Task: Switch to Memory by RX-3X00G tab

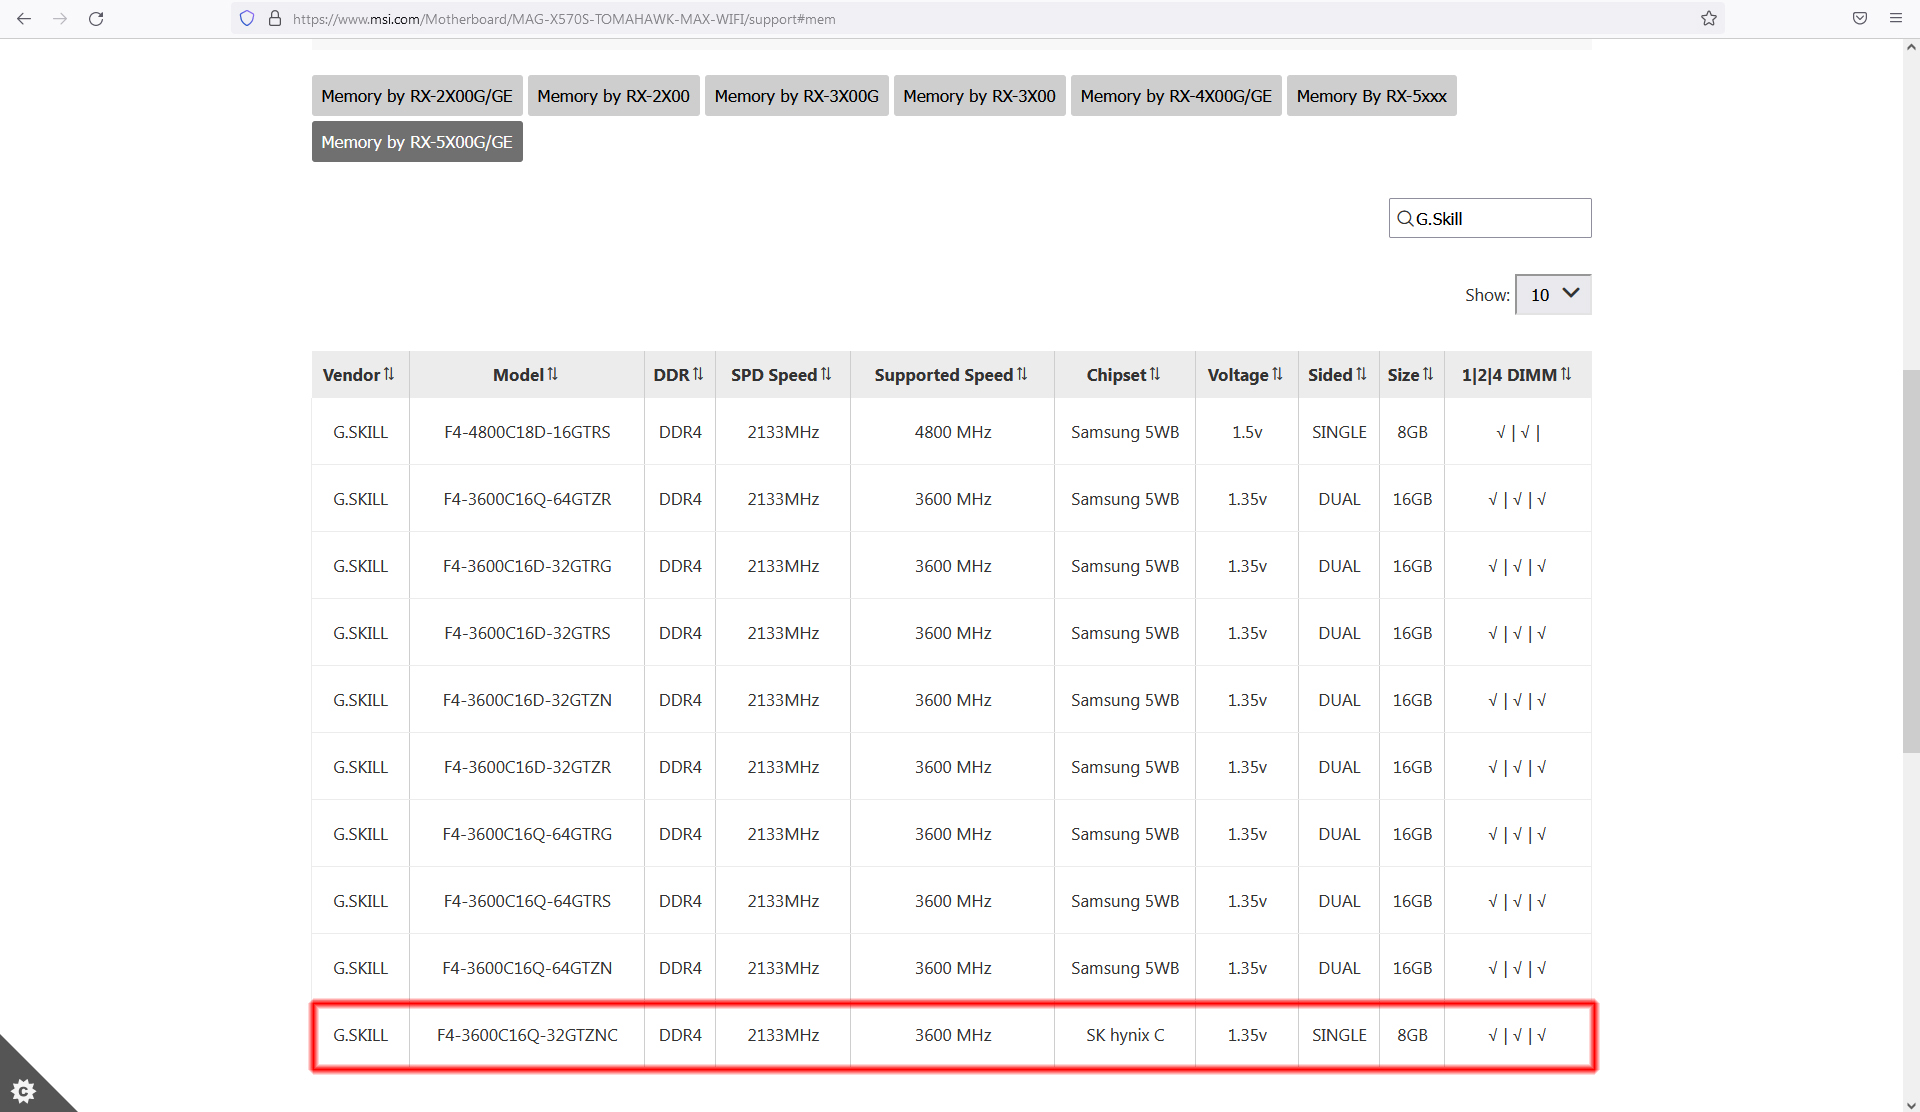Action: coord(796,96)
